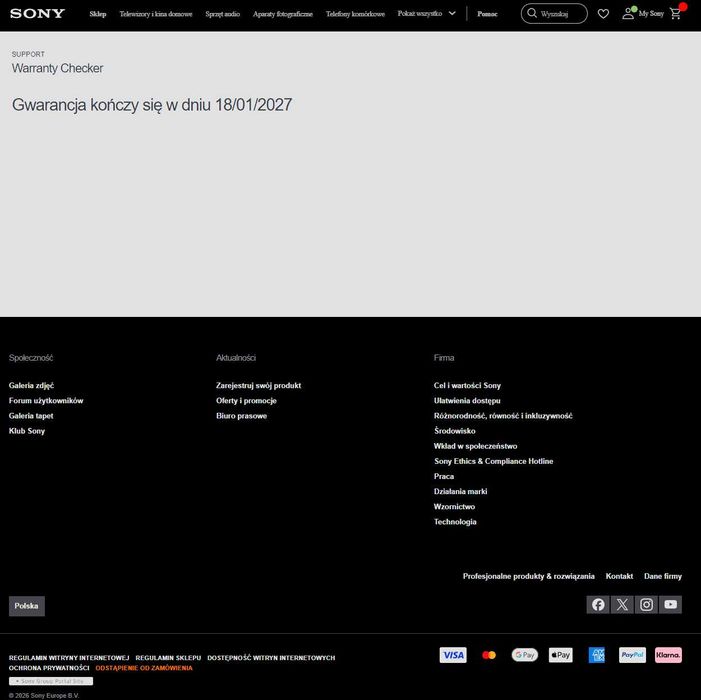This screenshot has height=700, width=701.
Task: Open Sony X (Twitter) icon
Action: click(x=622, y=604)
